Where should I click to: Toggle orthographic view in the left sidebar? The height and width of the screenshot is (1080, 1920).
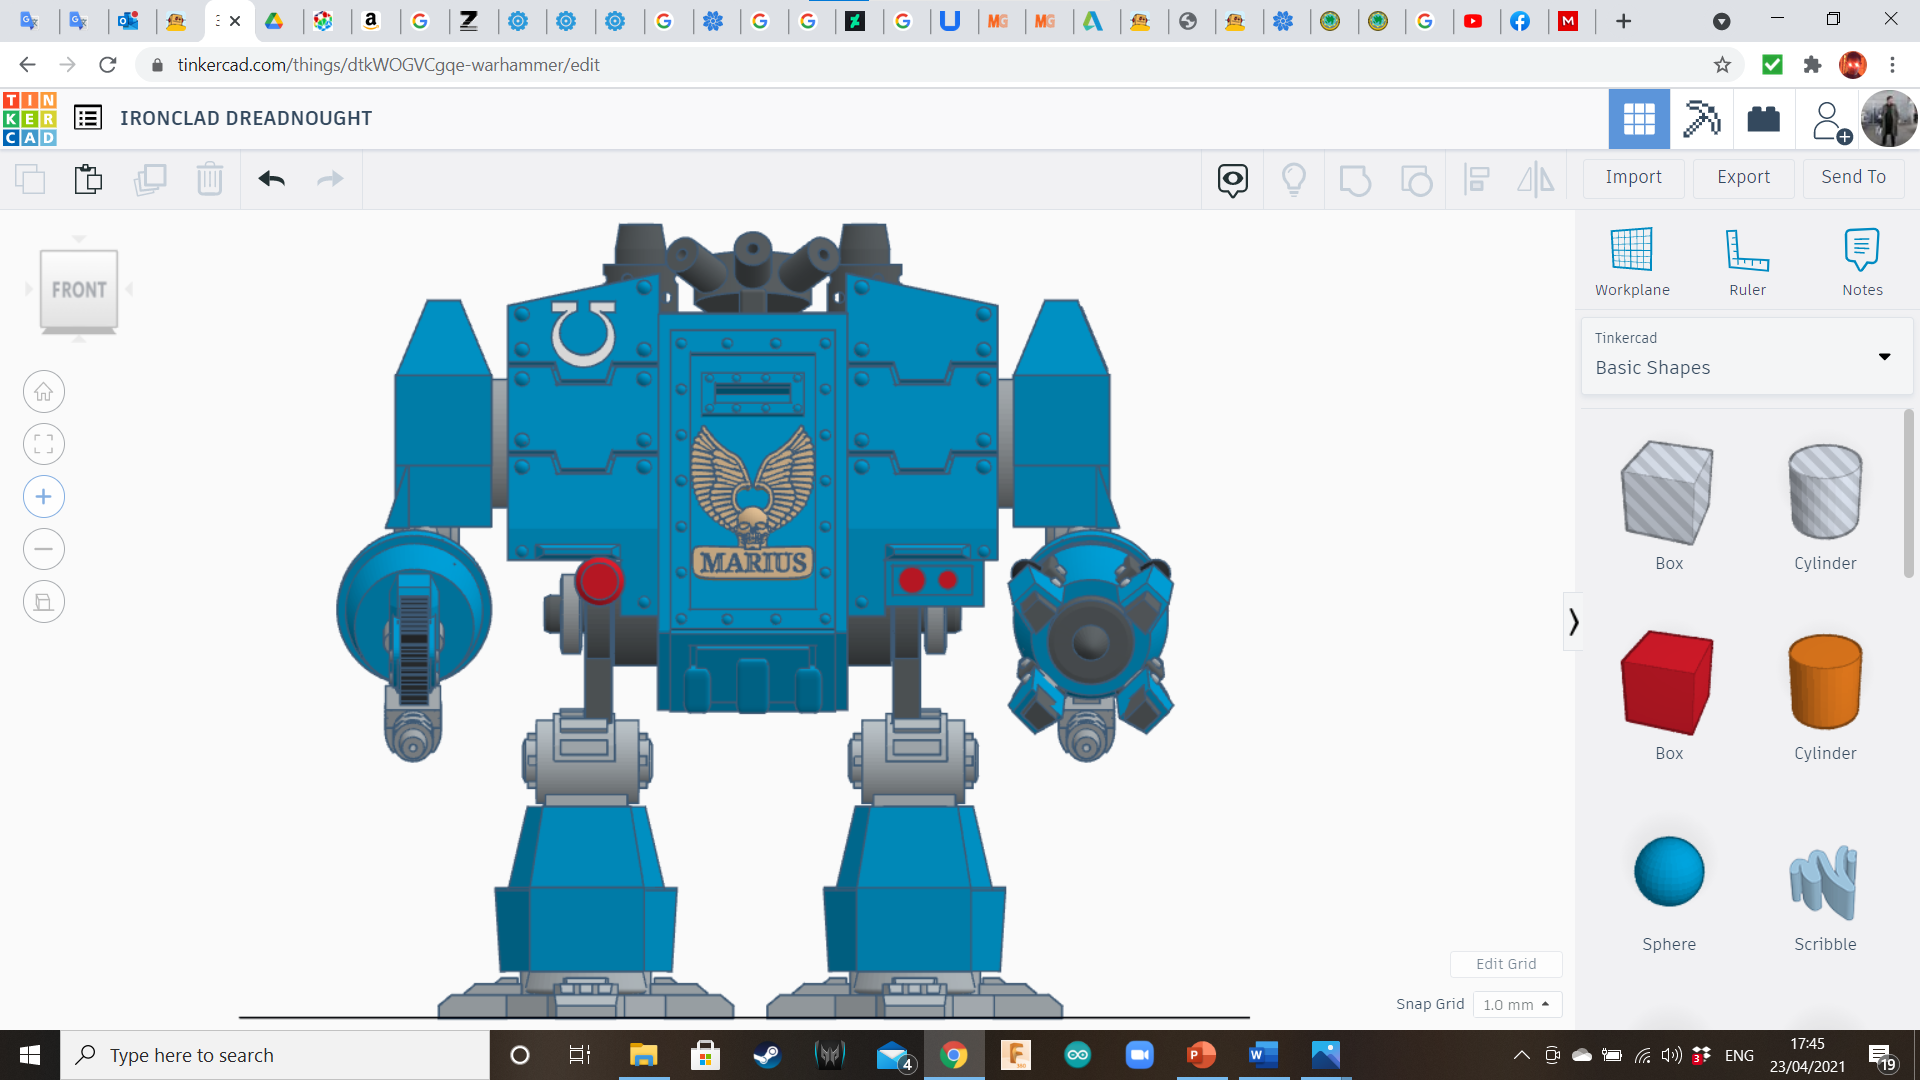tap(43, 601)
